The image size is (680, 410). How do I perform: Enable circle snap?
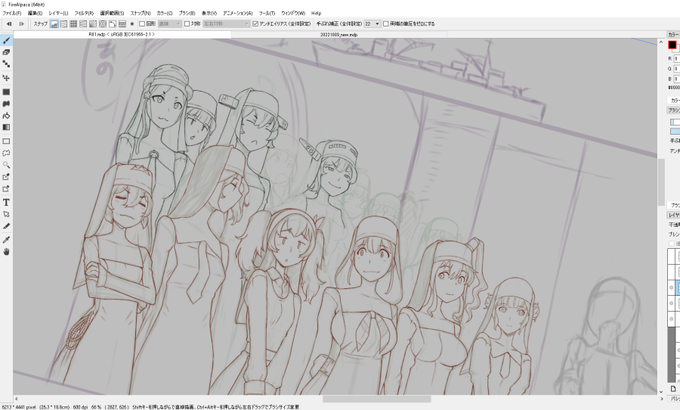tap(103, 24)
